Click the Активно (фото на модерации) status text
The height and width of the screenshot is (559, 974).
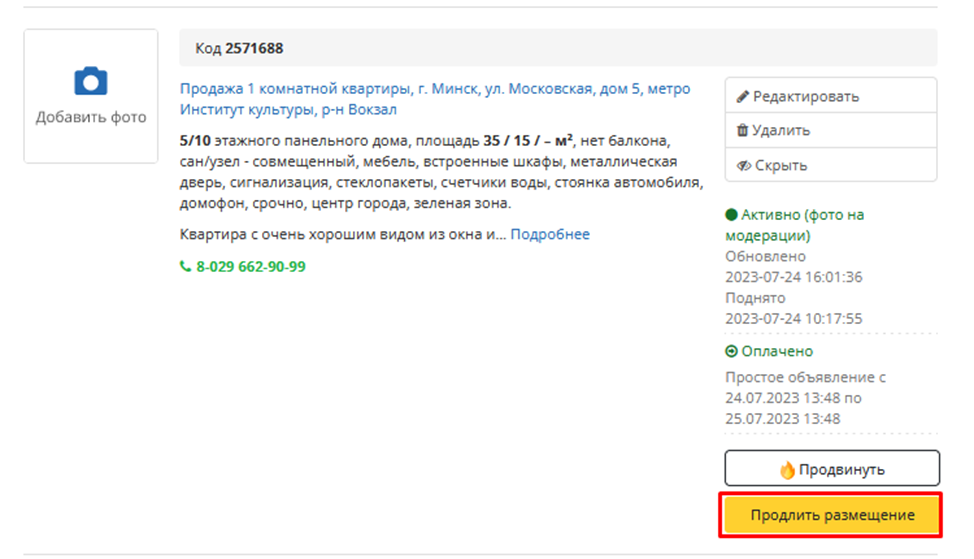[795, 225]
